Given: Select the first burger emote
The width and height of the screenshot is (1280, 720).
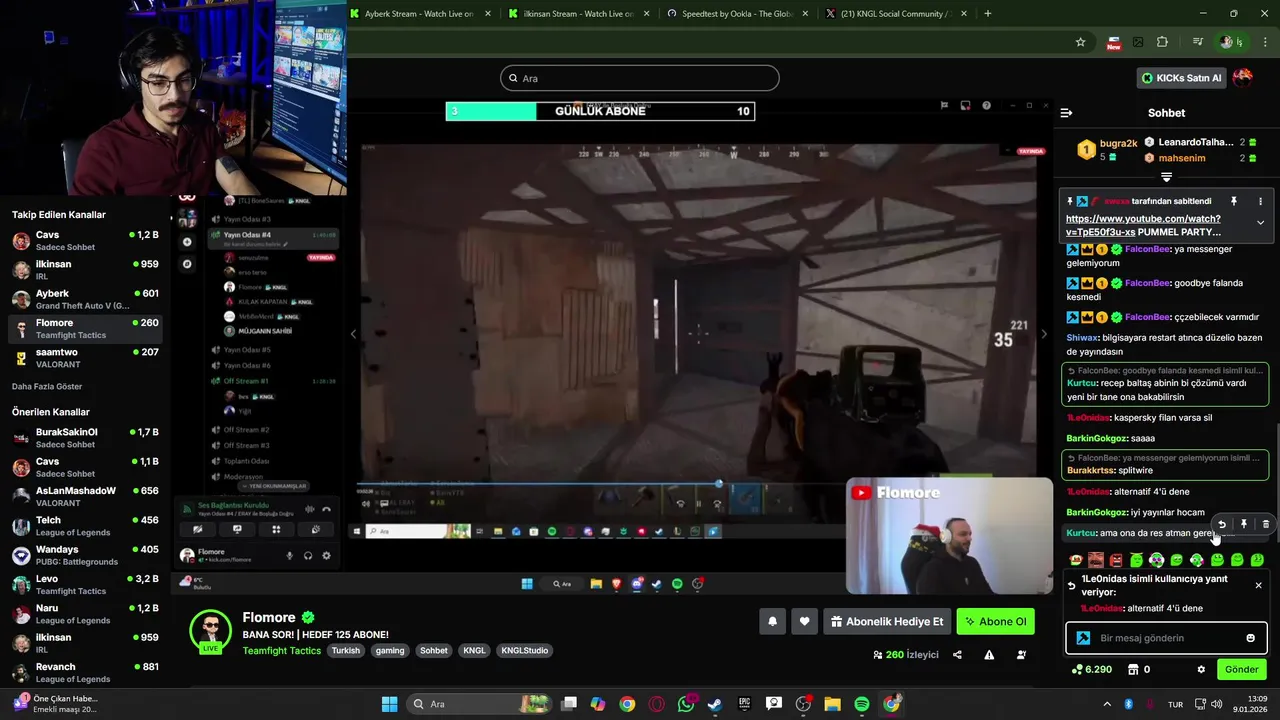Looking at the screenshot, I should pos(1076,560).
